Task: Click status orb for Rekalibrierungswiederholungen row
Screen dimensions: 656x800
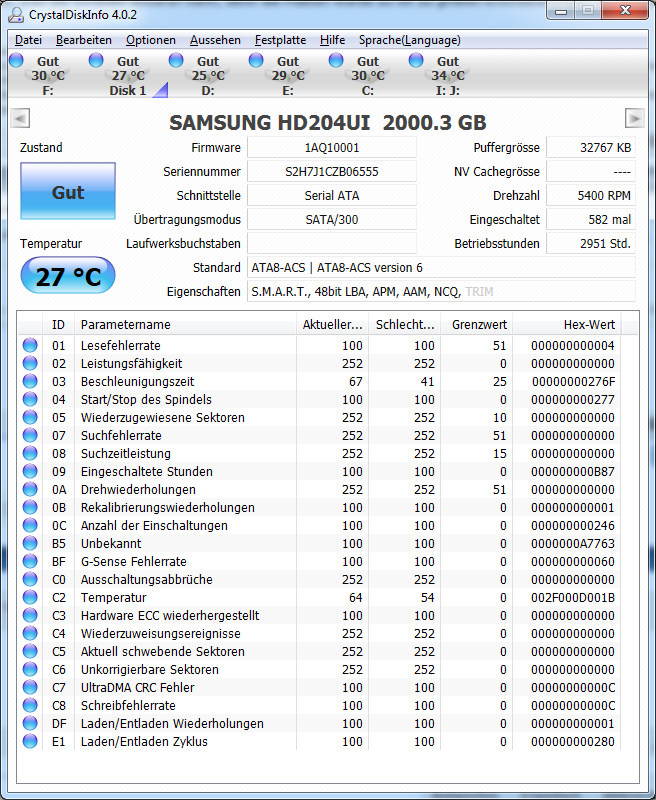Action: [30, 507]
